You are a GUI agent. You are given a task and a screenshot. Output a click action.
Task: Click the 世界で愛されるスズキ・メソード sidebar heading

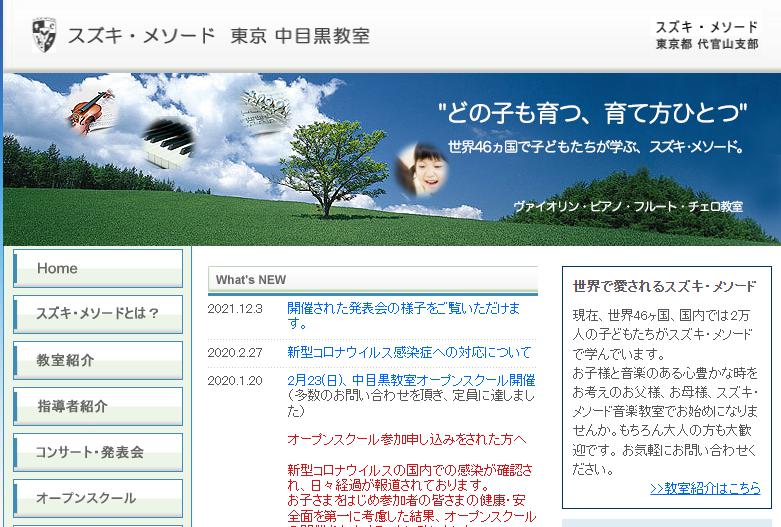pos(664,286)
